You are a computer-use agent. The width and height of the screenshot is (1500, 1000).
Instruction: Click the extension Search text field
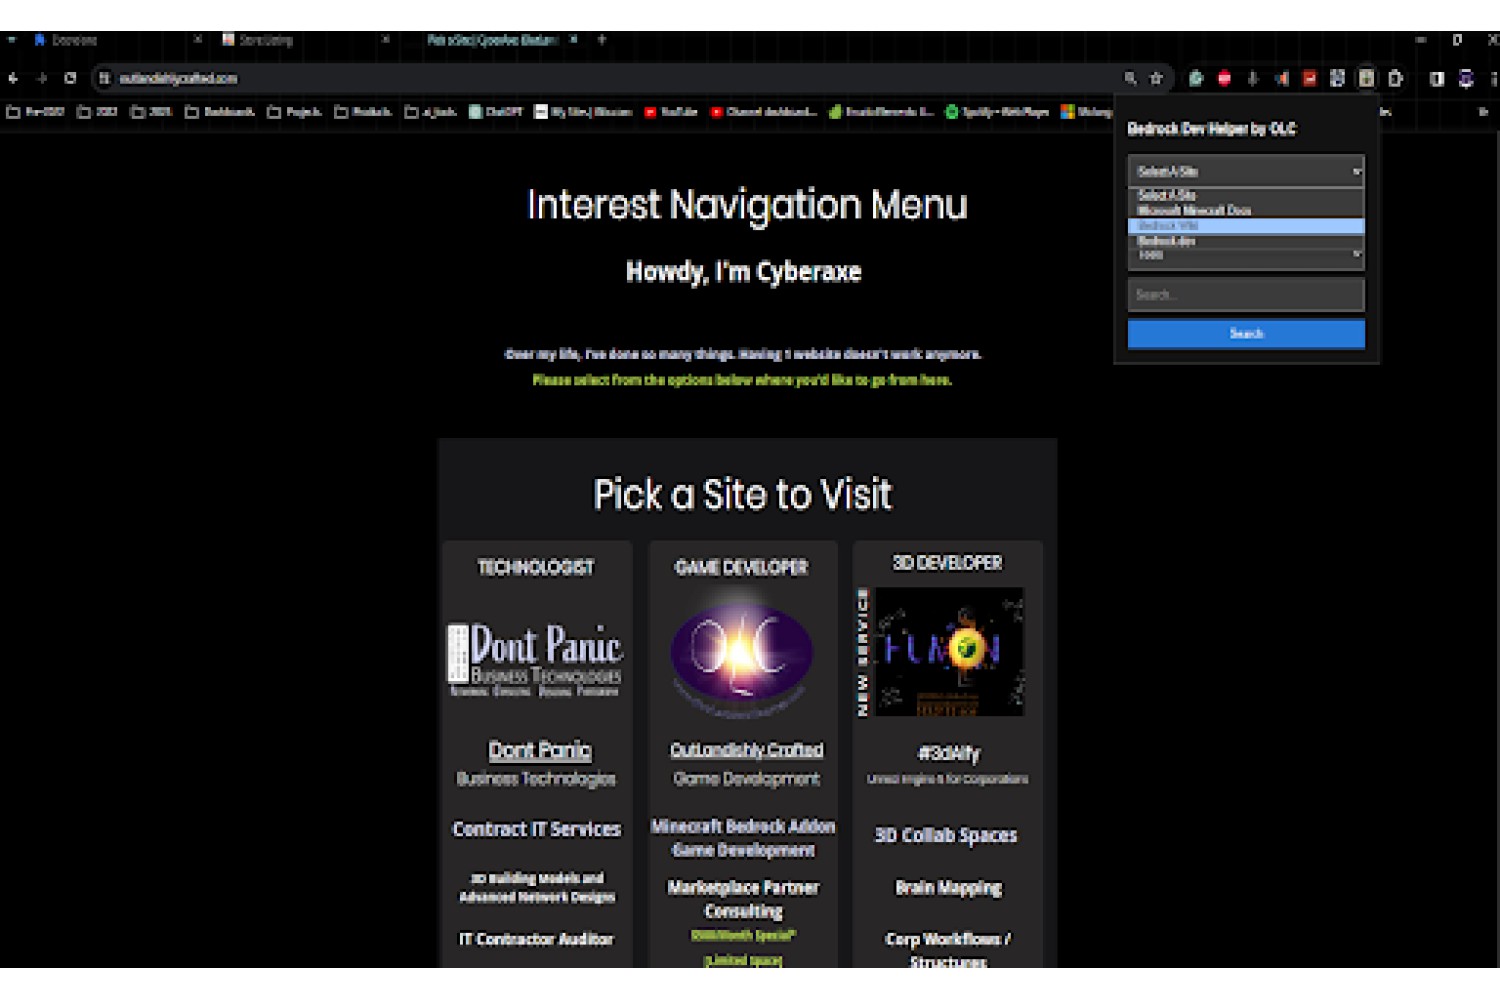[x=1246, y=295]
